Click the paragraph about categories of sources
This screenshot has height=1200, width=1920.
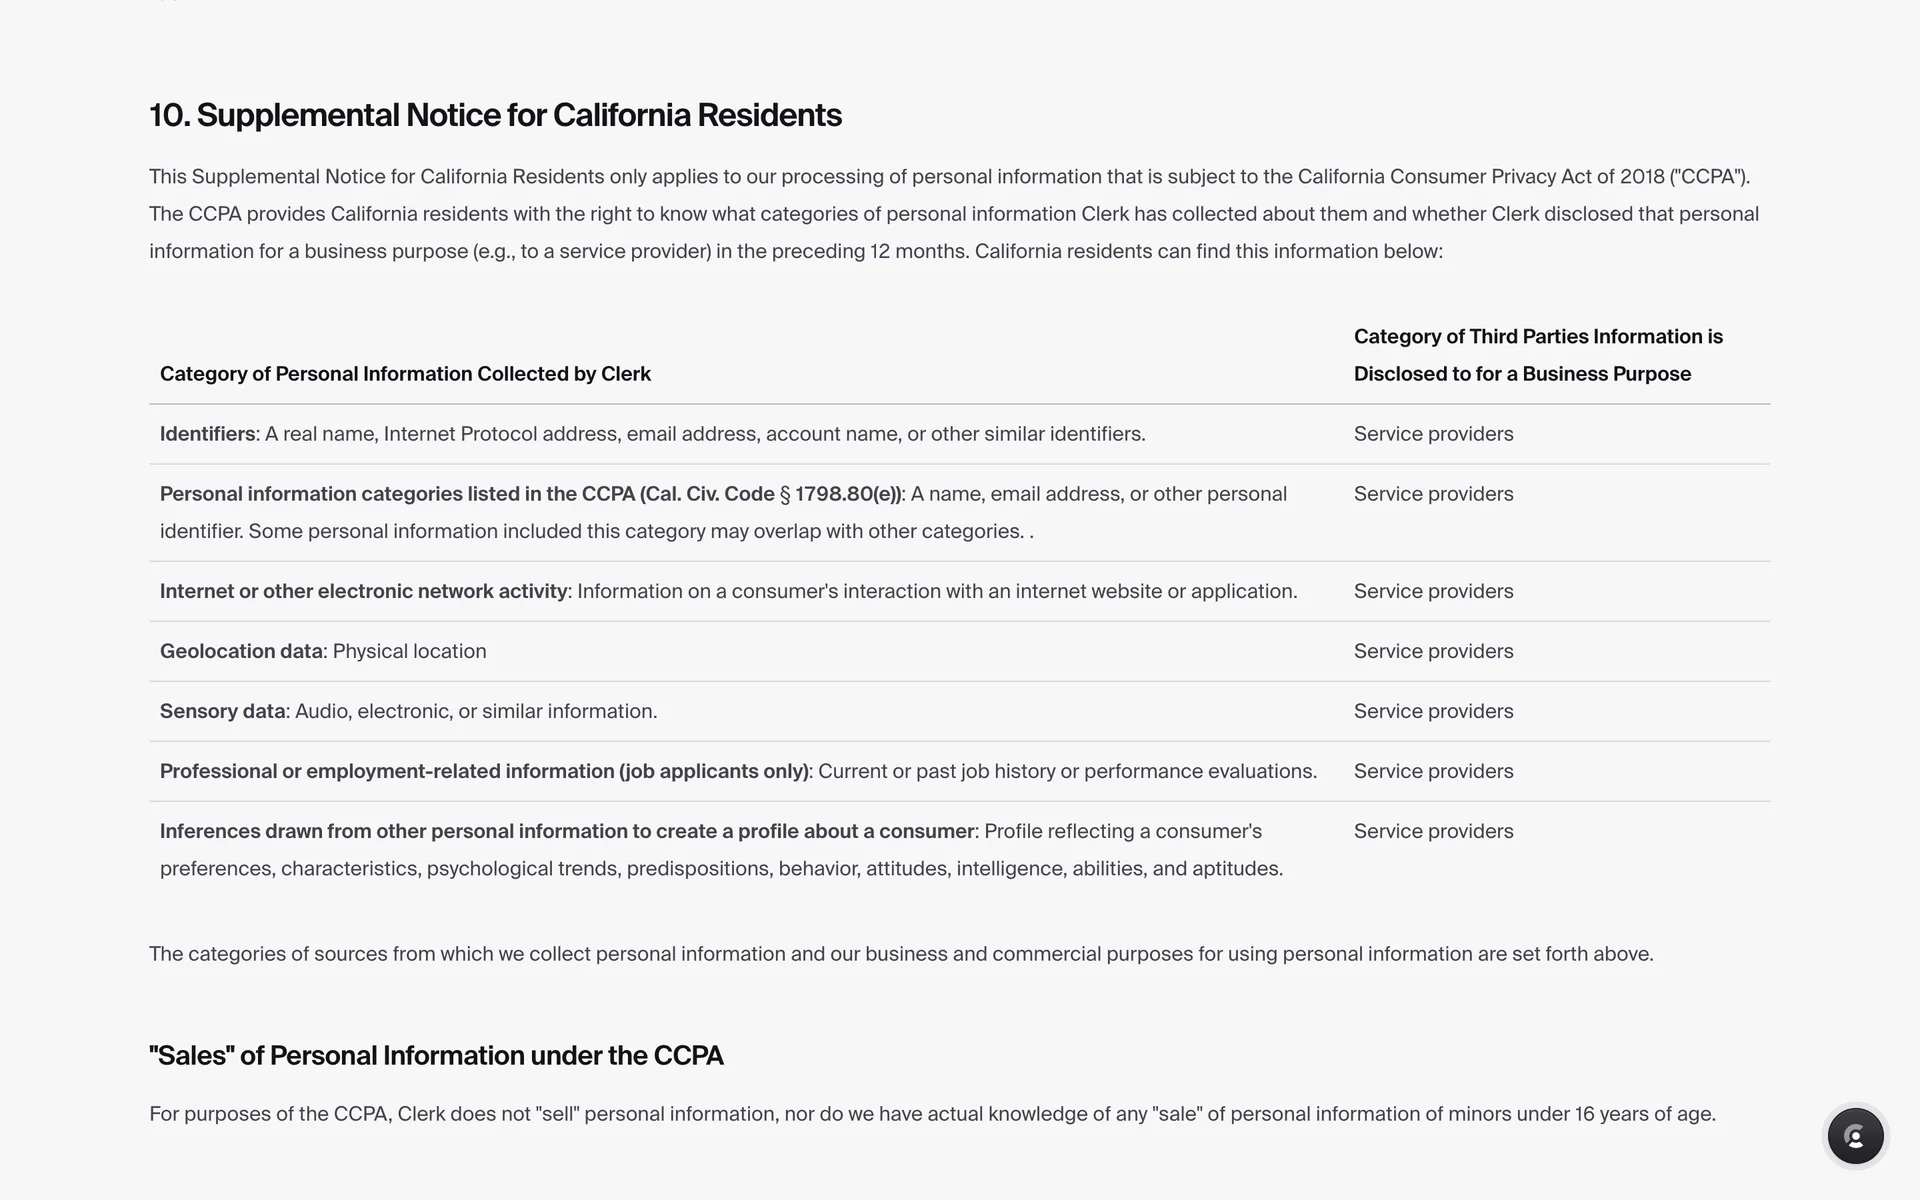click(900, 954)
